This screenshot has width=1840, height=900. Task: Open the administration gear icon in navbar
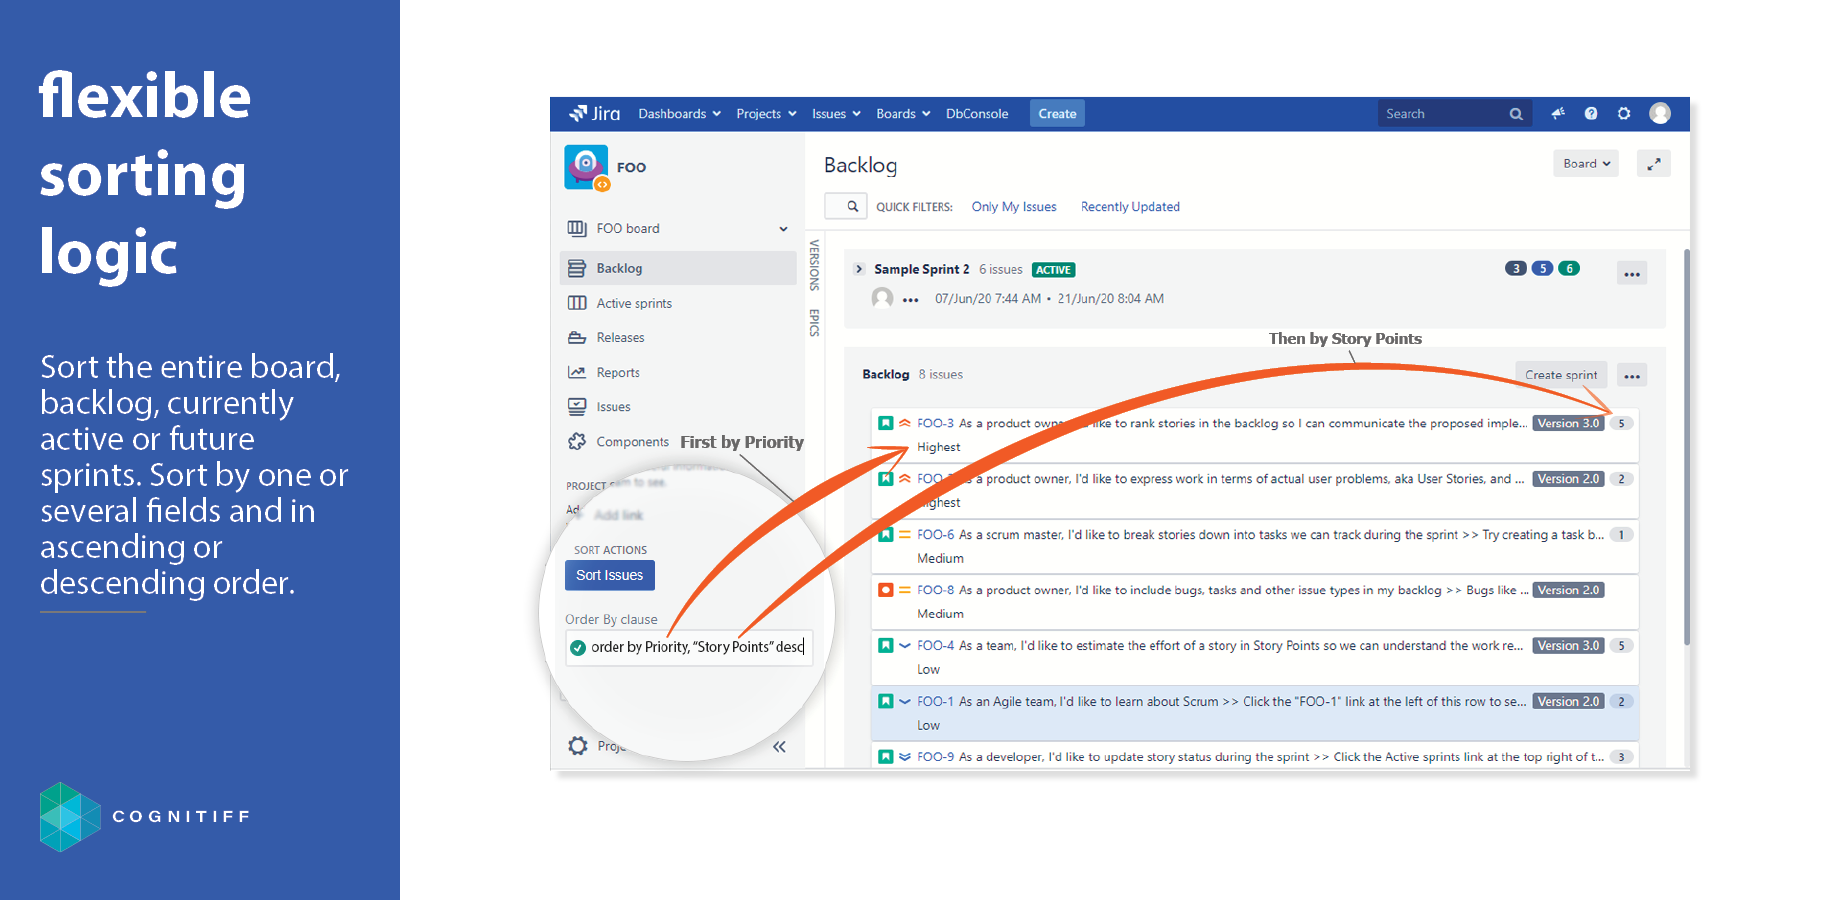[1624, 114]
